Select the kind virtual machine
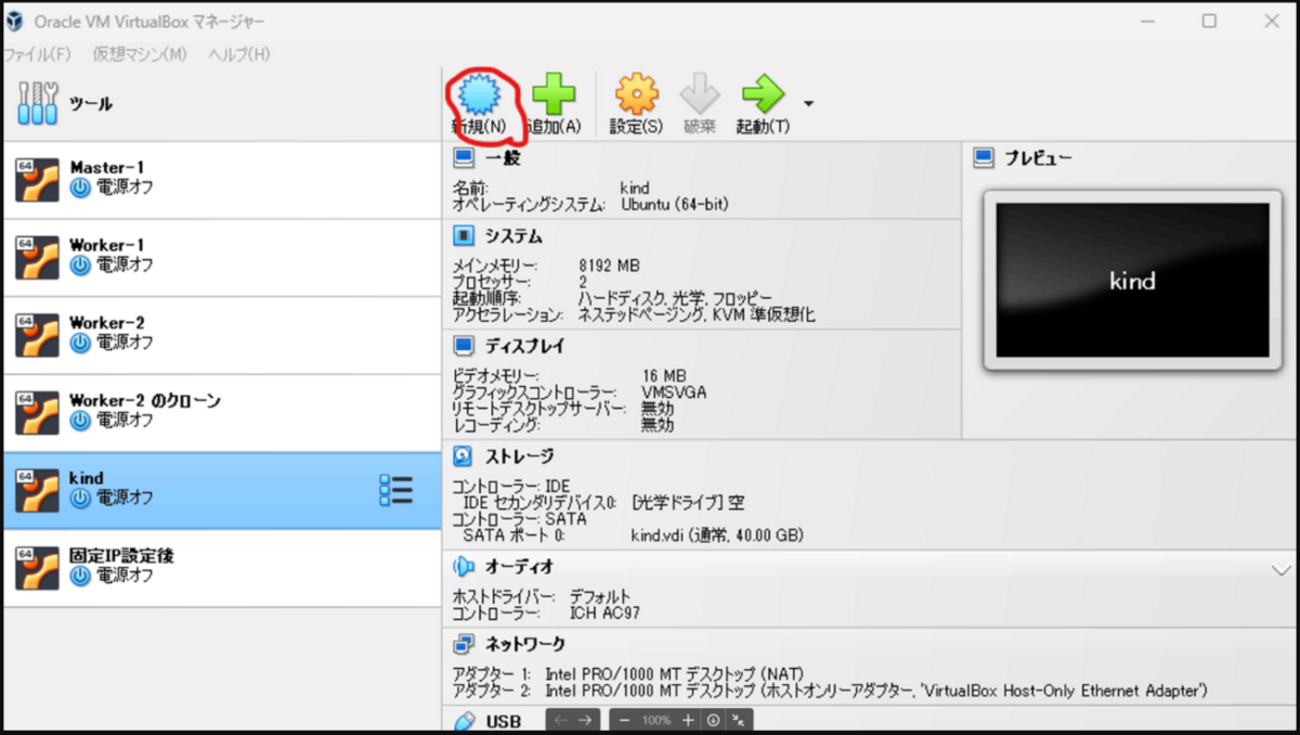This screenshot has height=735, width=1300. (x=222, y=490)
